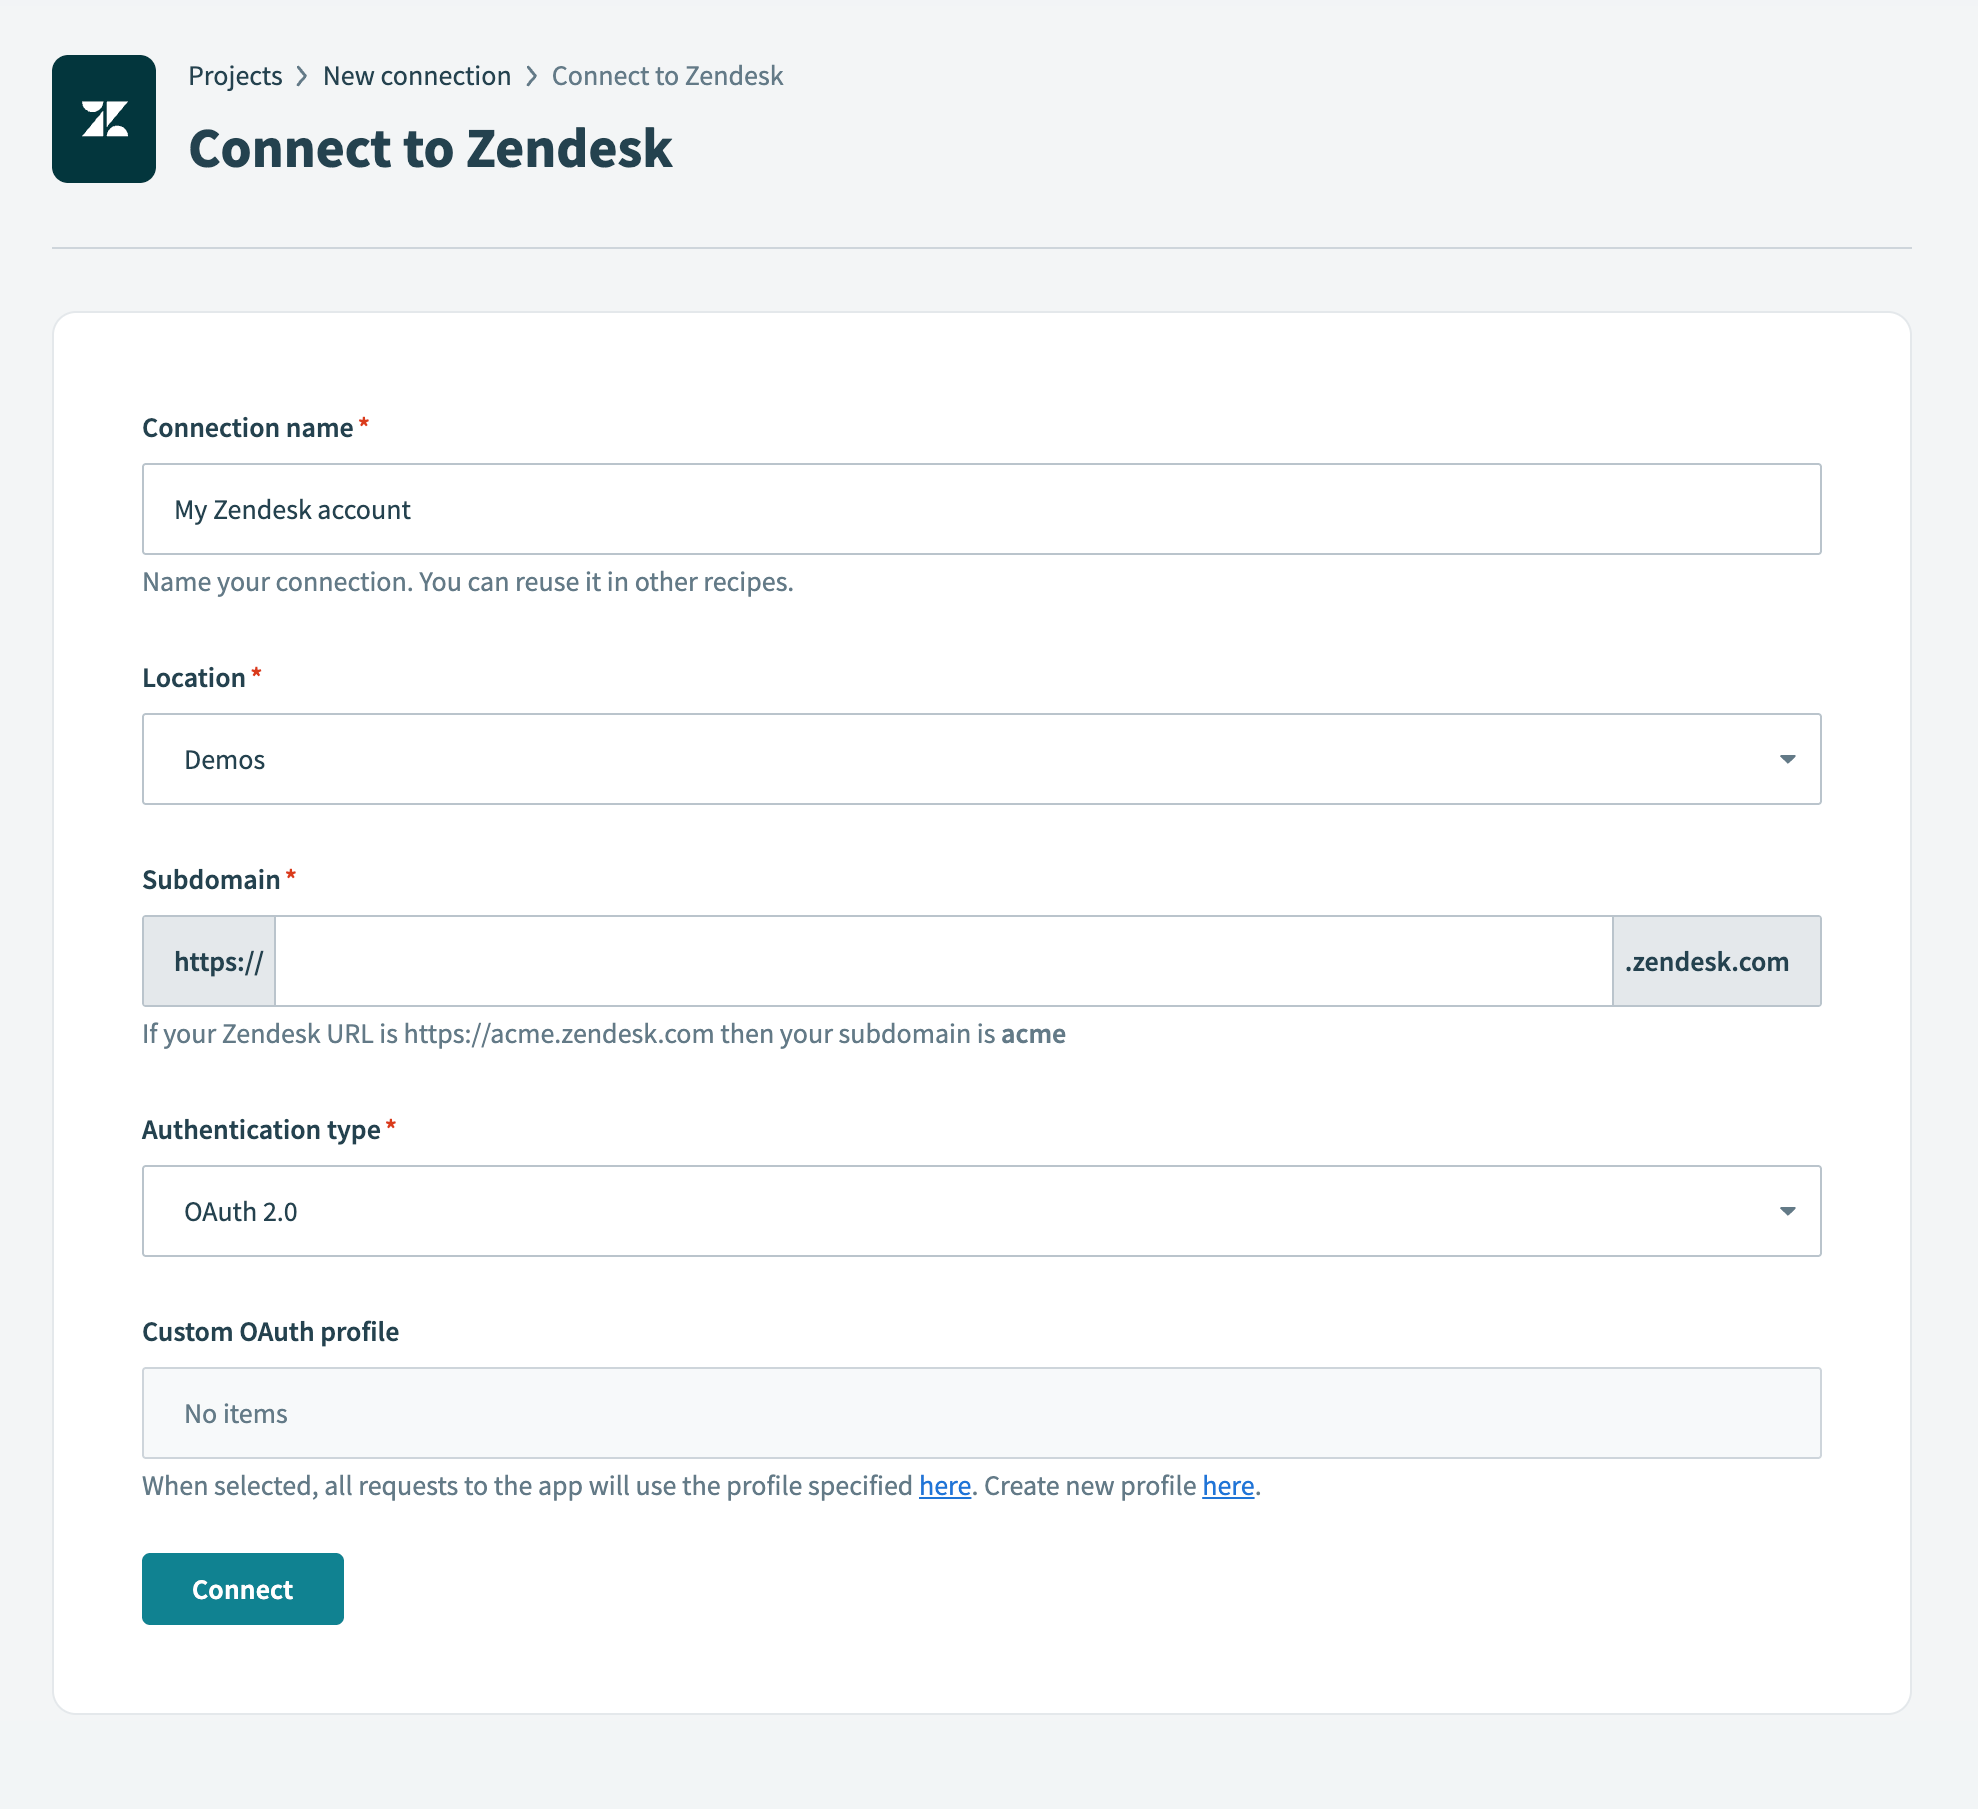1978x1809 pixels.
Task: Expand the Authentication type dropdown
Action: (x=980, y=1211)
